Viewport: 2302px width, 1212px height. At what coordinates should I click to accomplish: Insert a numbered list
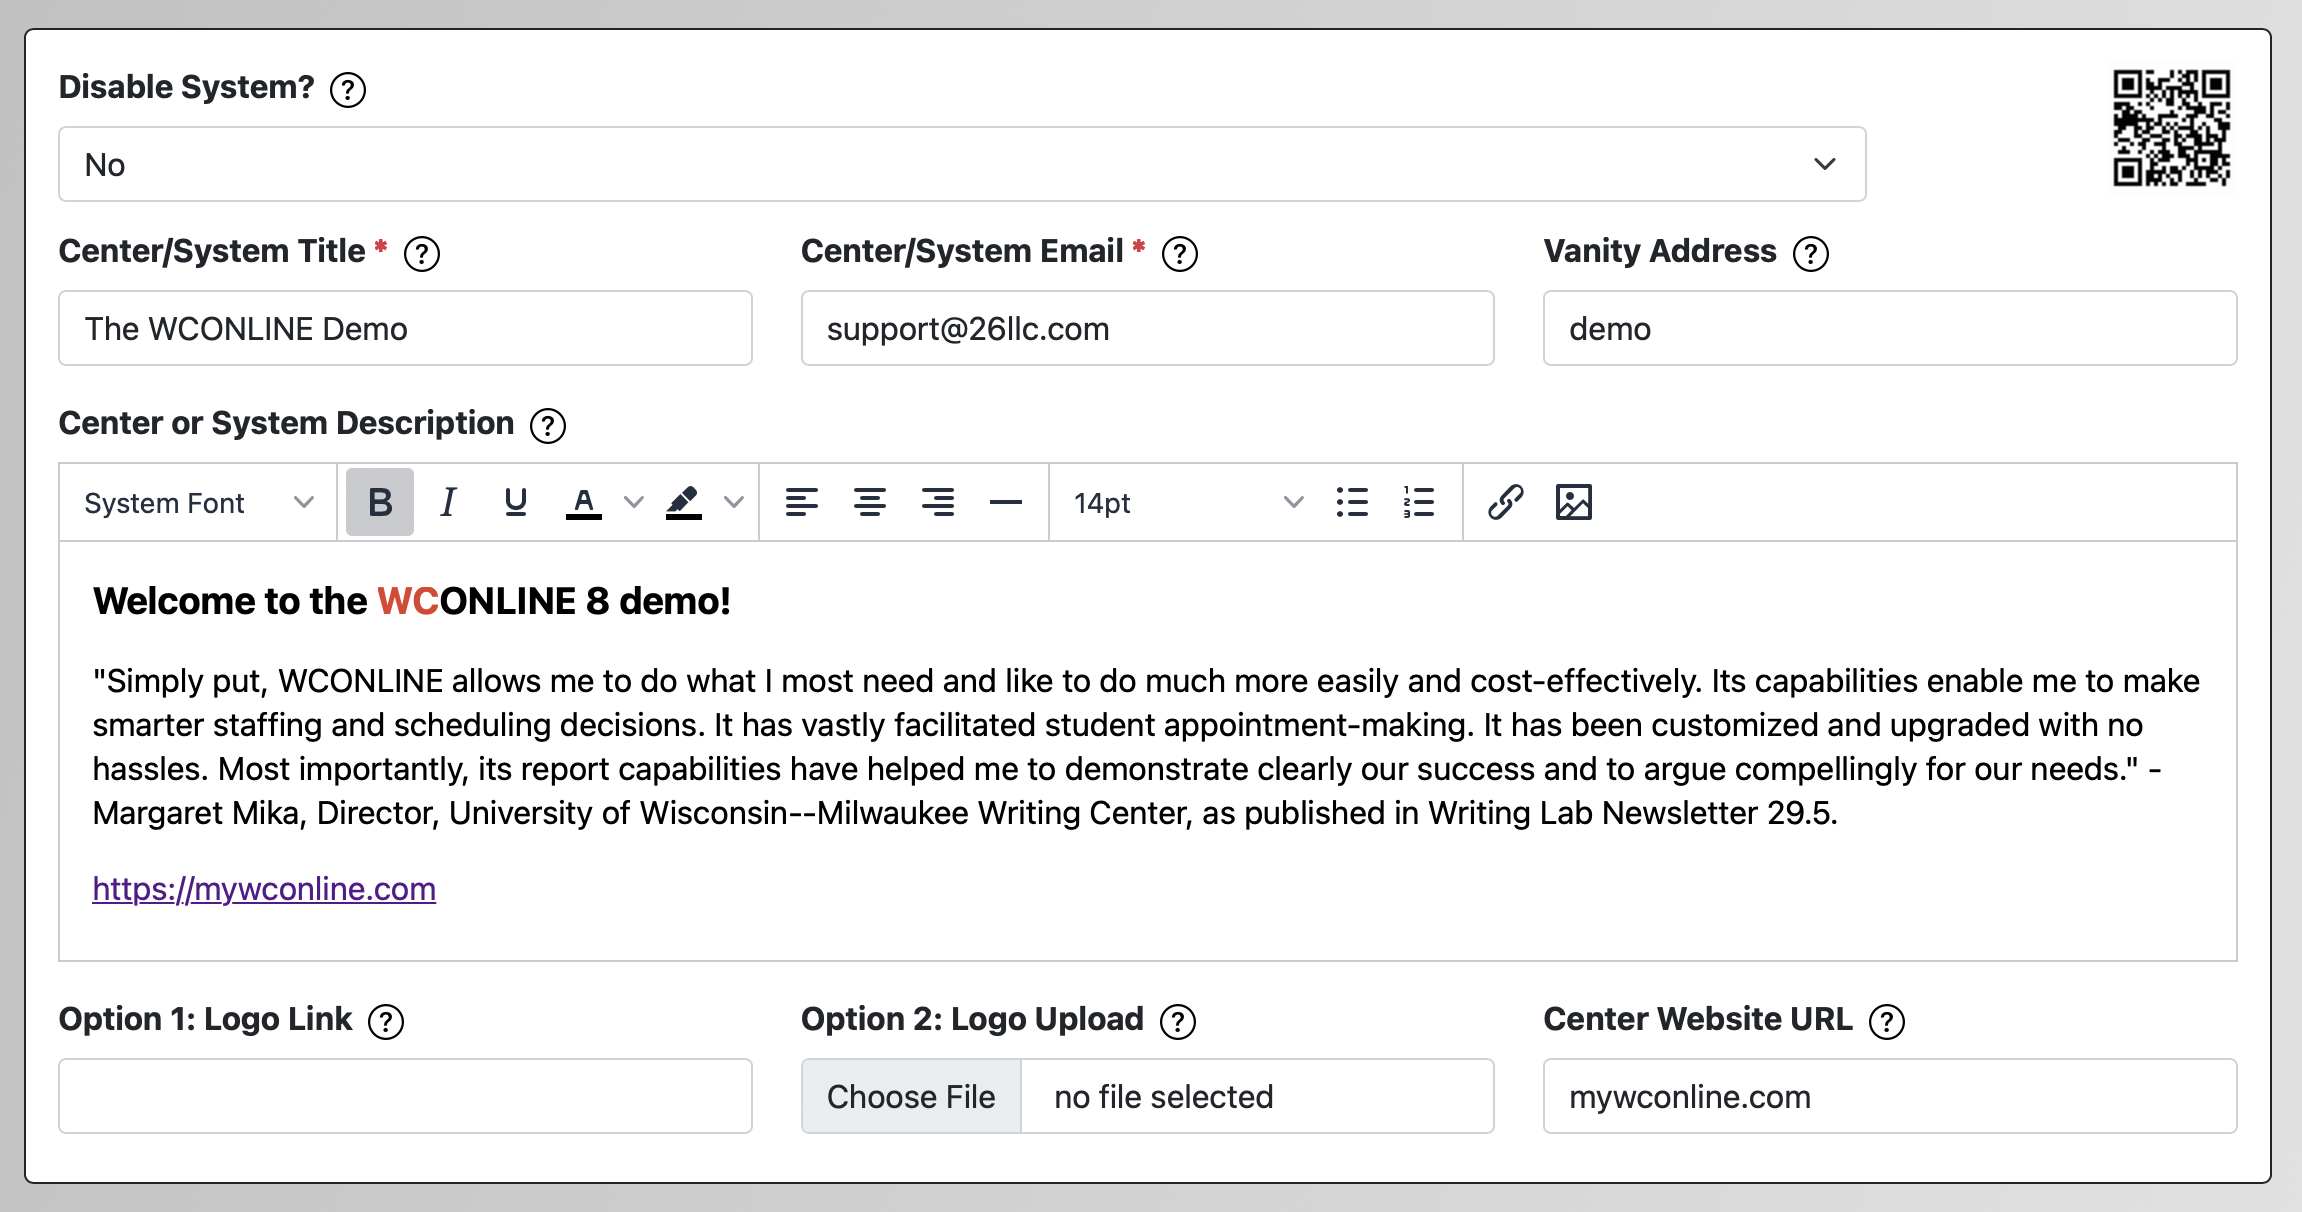pos(1418,502)
